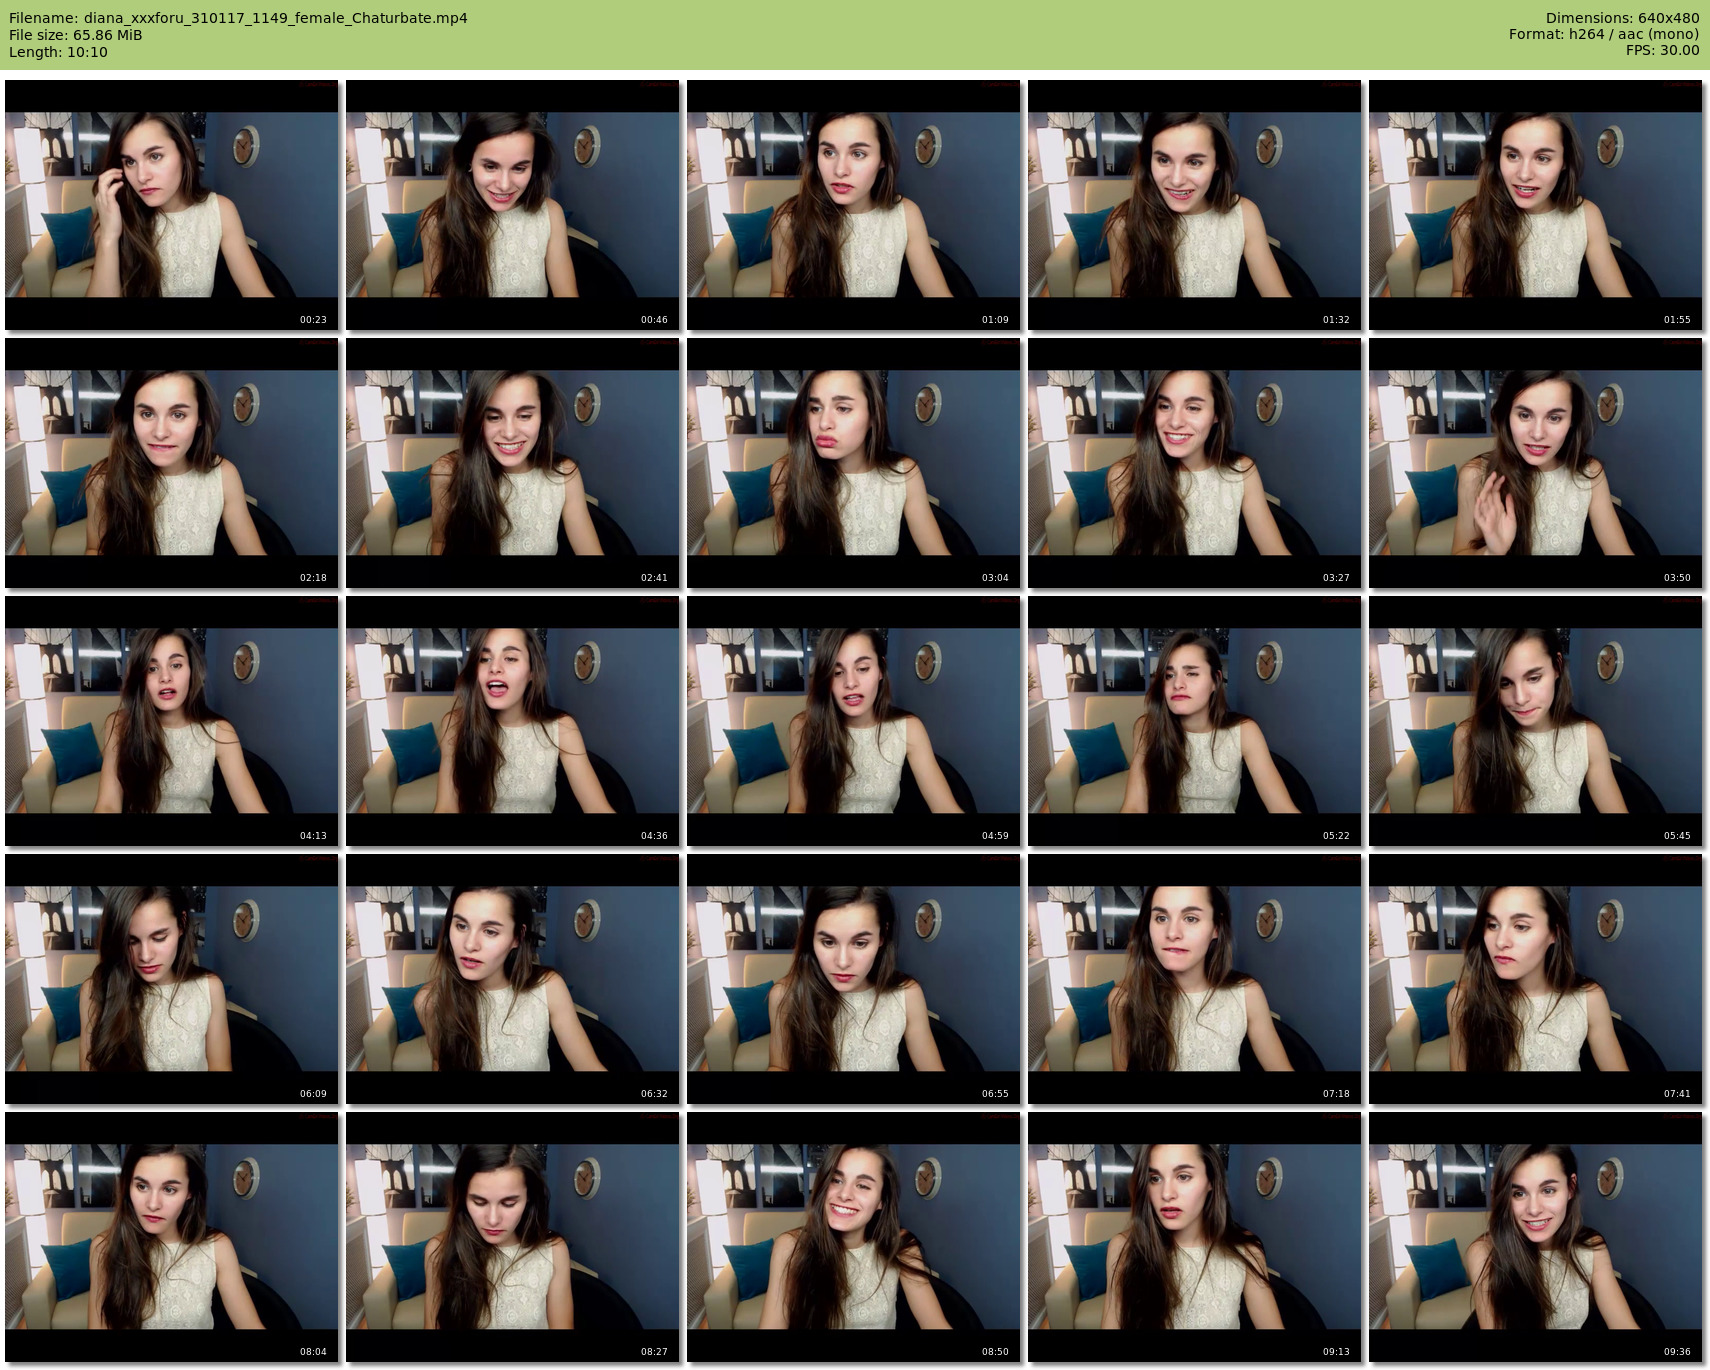Open the thumbnail at 08:27
This screenshot has width=1710, height=1370.
(x=513, y=1237)
